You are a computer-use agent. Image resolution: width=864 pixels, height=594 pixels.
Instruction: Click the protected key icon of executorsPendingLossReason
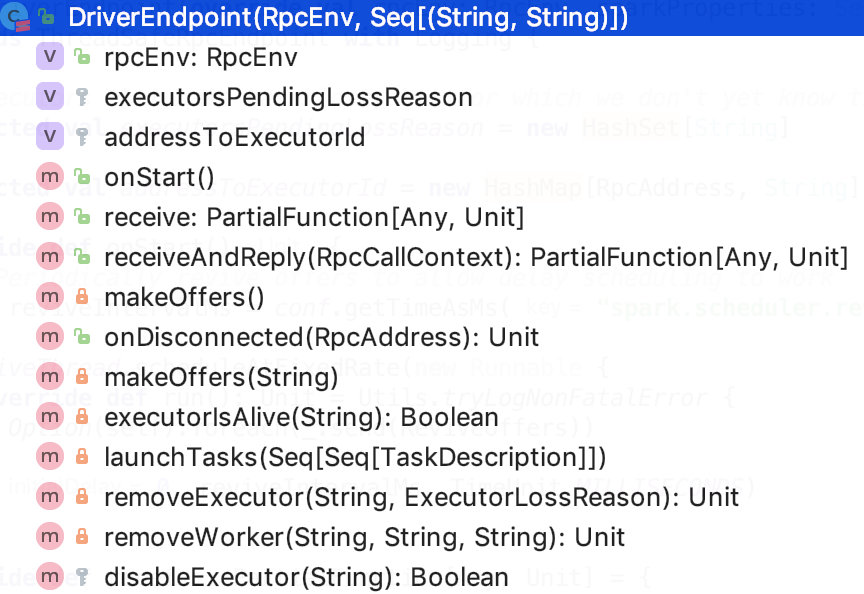[82, 97]
